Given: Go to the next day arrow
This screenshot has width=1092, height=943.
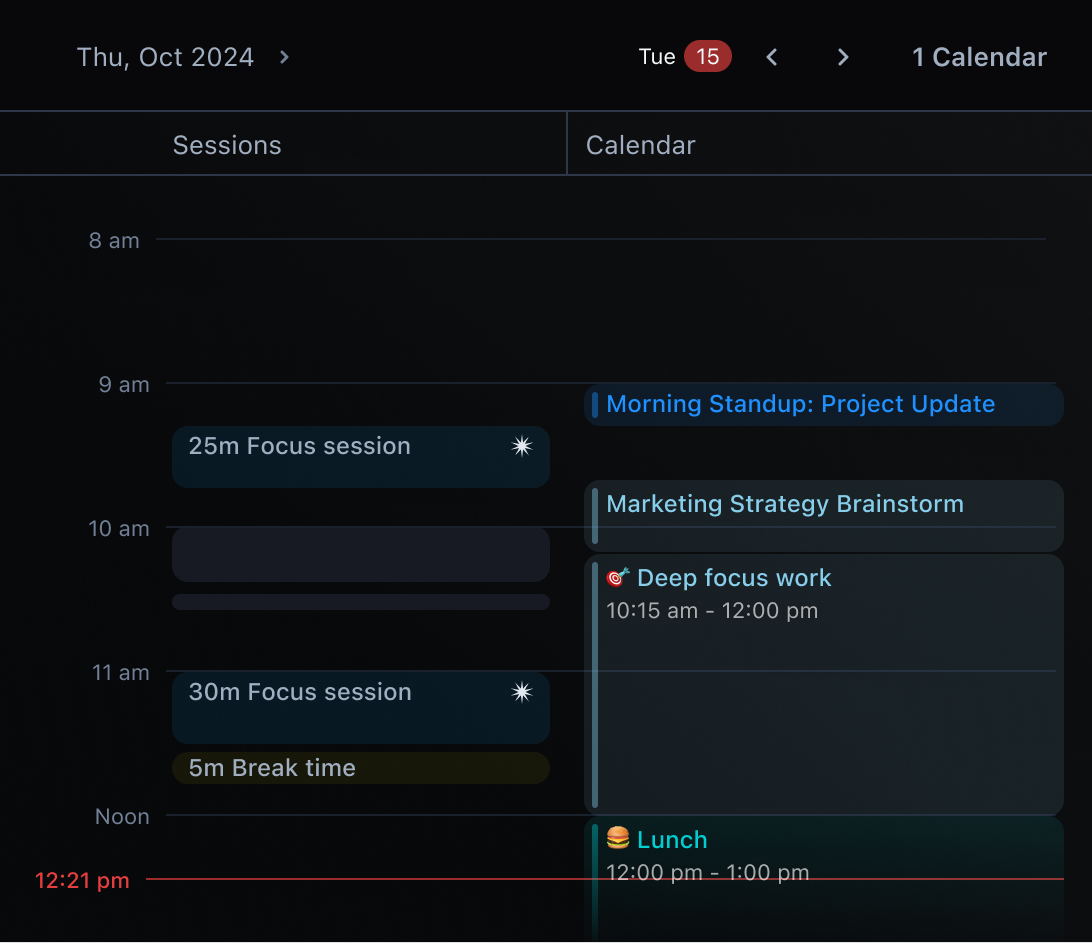Looking at the screenshot, I should coord(843,57).
